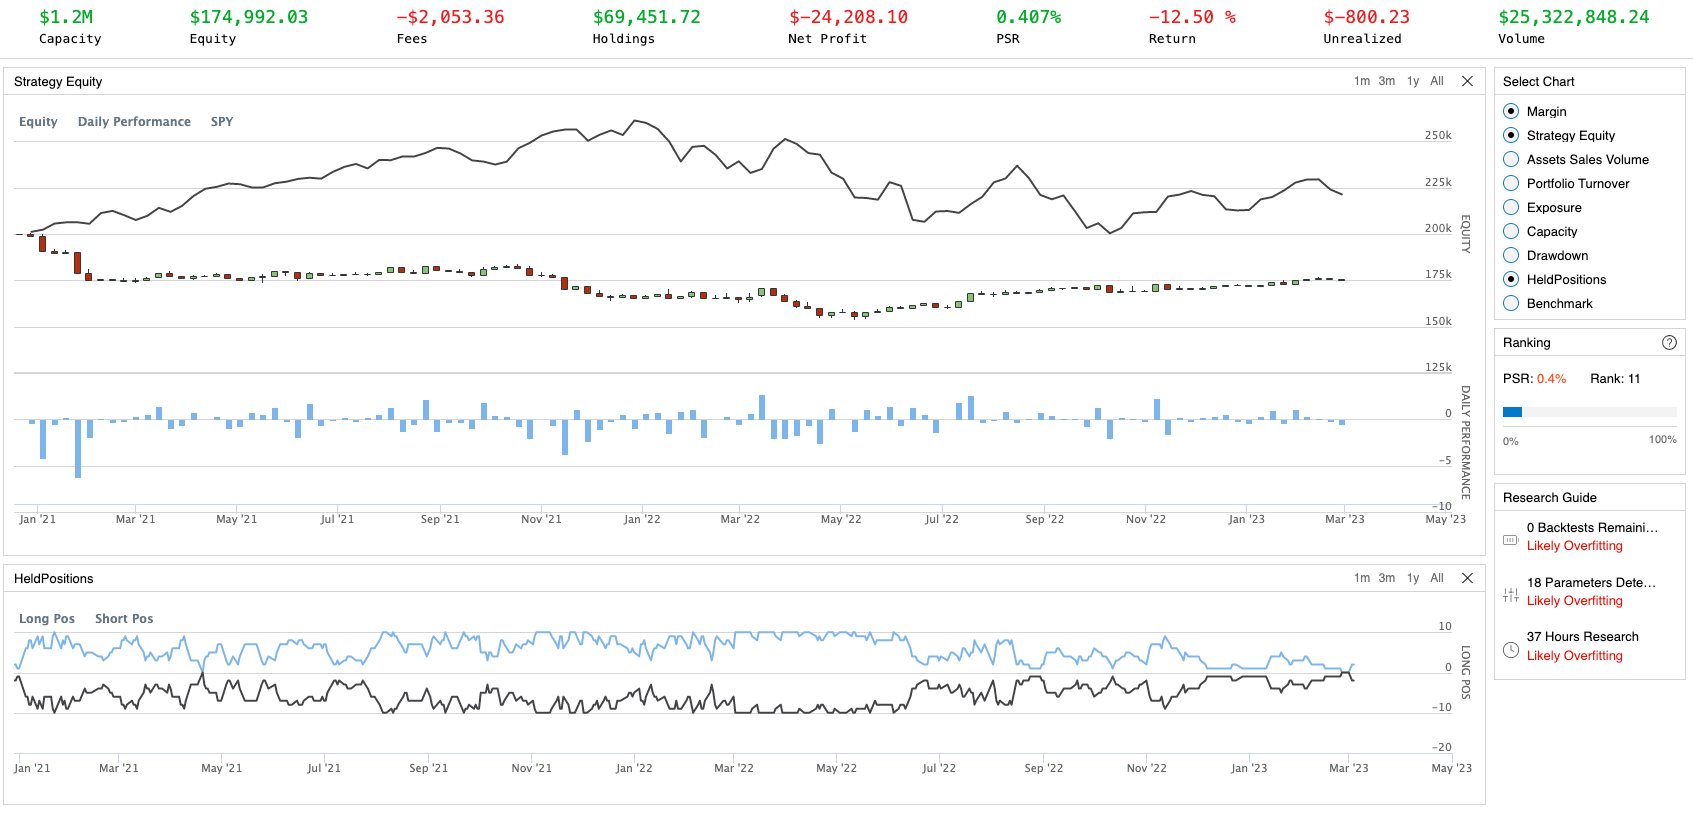Click the hours research clock icon
The image size is (1693, 813).
tap(1510, 650)
